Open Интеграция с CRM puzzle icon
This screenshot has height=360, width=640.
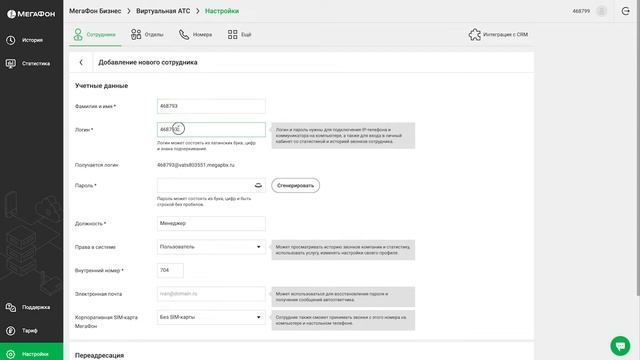tap(475, 35)
